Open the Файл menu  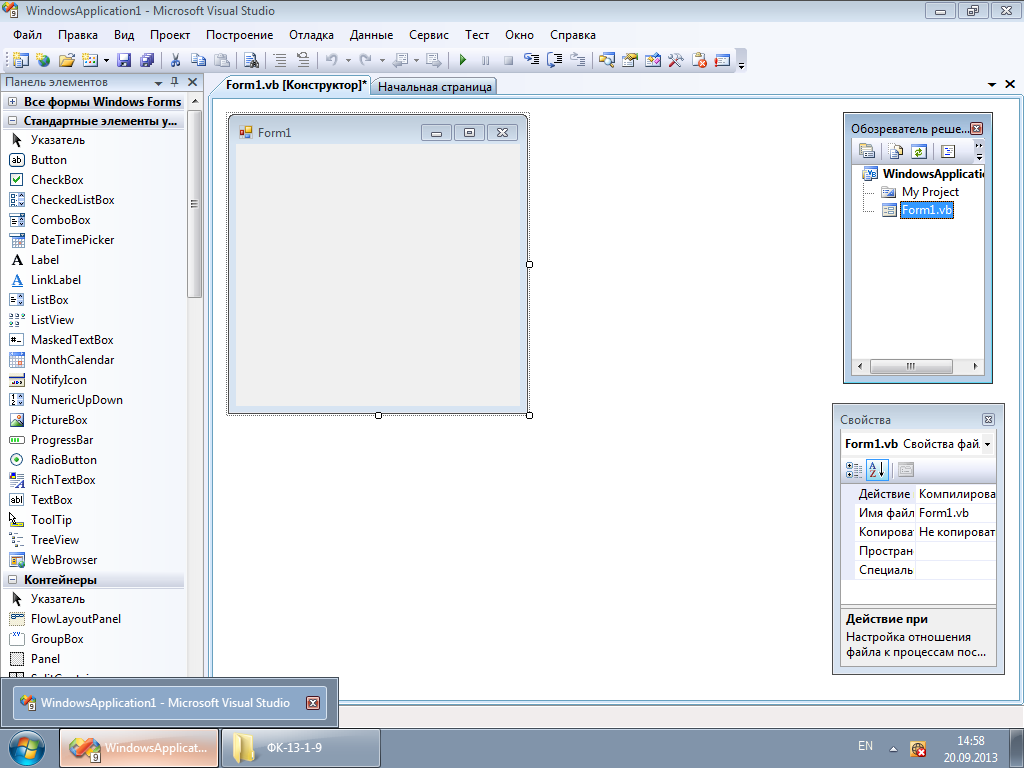pos(27,35)
